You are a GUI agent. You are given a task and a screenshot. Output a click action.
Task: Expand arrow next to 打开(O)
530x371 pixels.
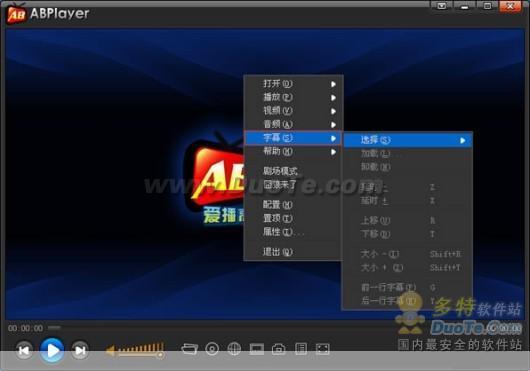[x=333, y=84]
